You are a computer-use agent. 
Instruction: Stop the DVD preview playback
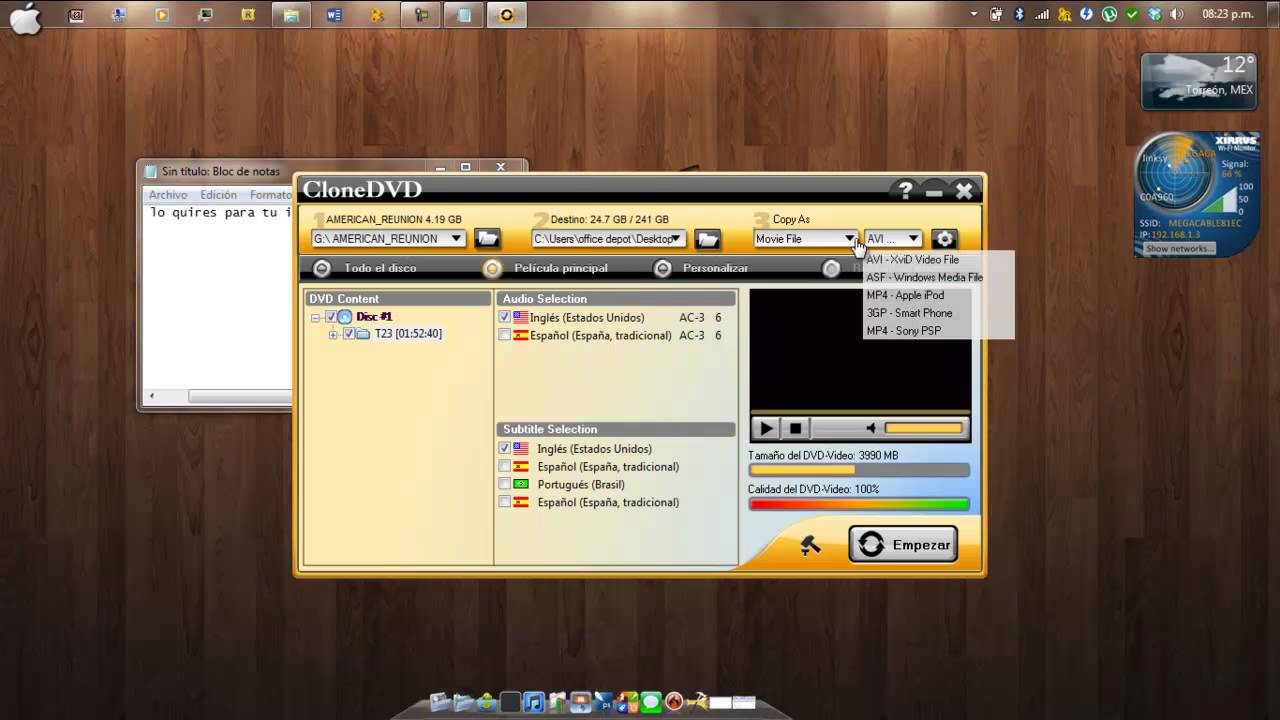coord(796,428)
